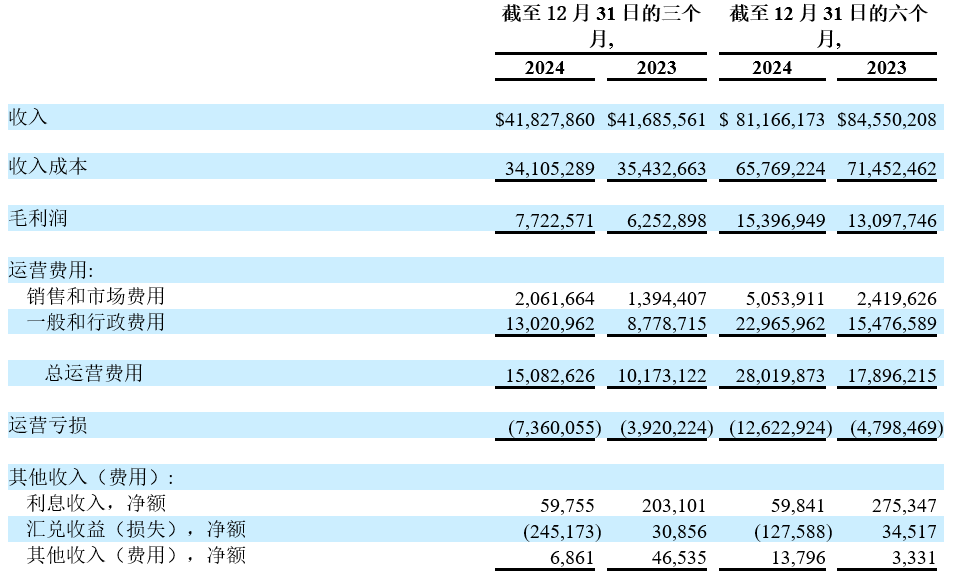This screenshot has height=582, width=957.
Task: Click the revenue value $41,827,860
Action: point(545,119)
